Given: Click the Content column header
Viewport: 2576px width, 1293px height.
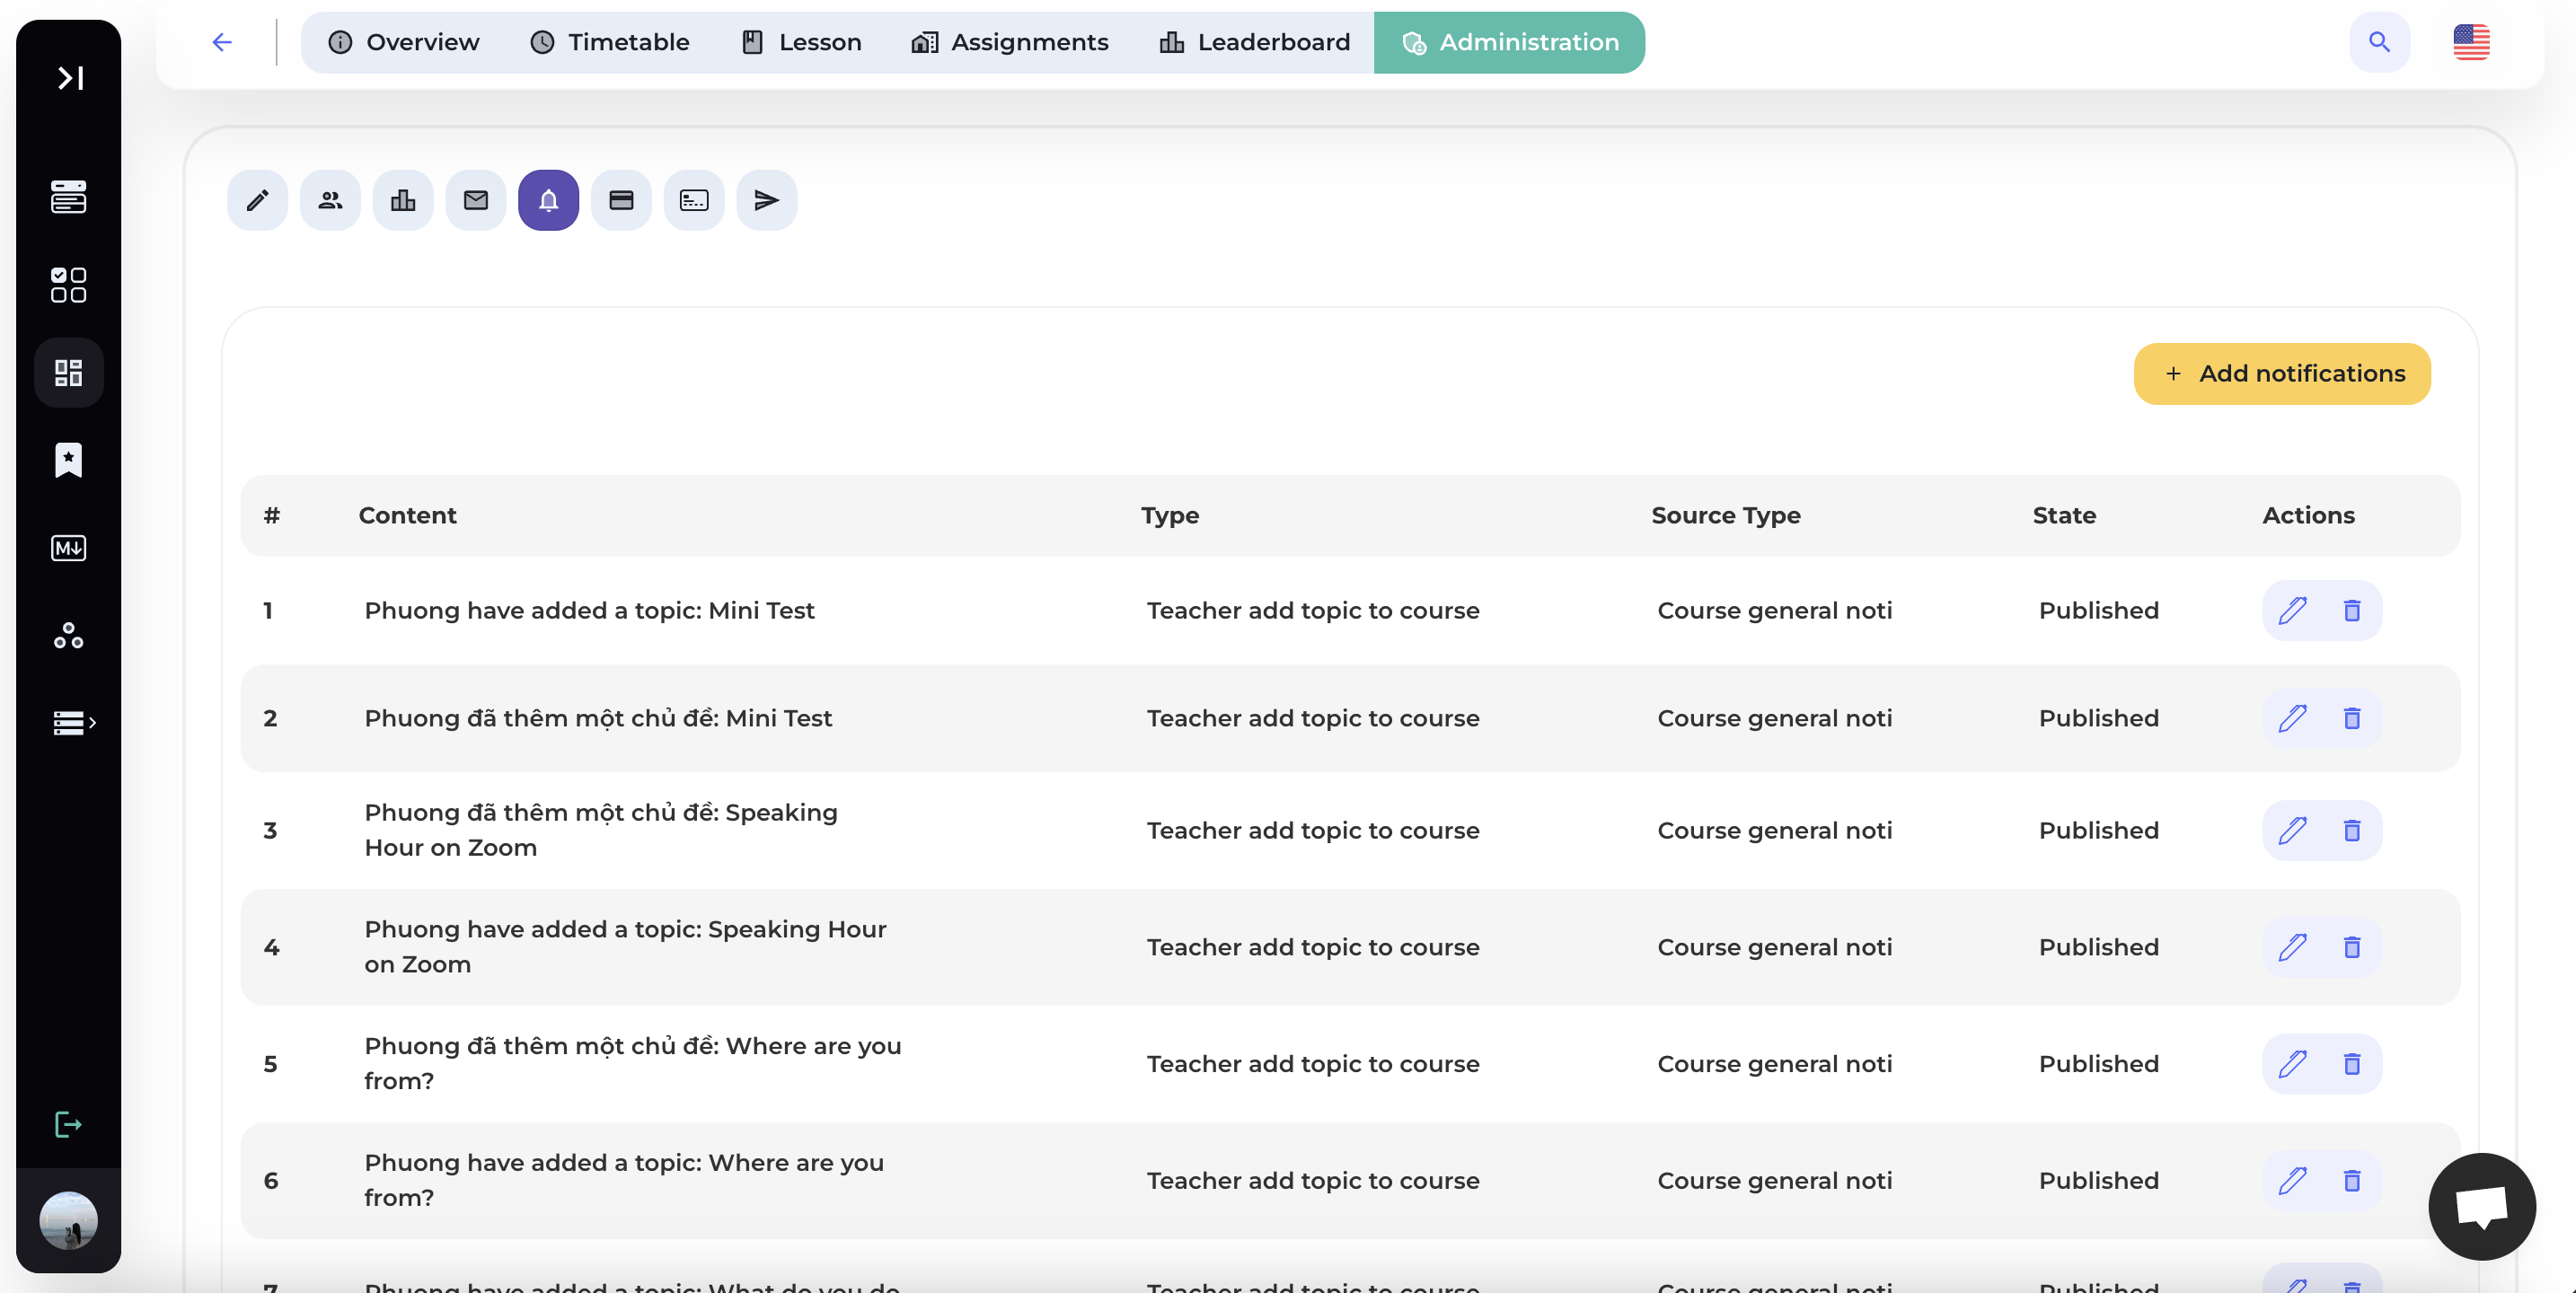Looking at the screenshot, I should pos(407,515).
